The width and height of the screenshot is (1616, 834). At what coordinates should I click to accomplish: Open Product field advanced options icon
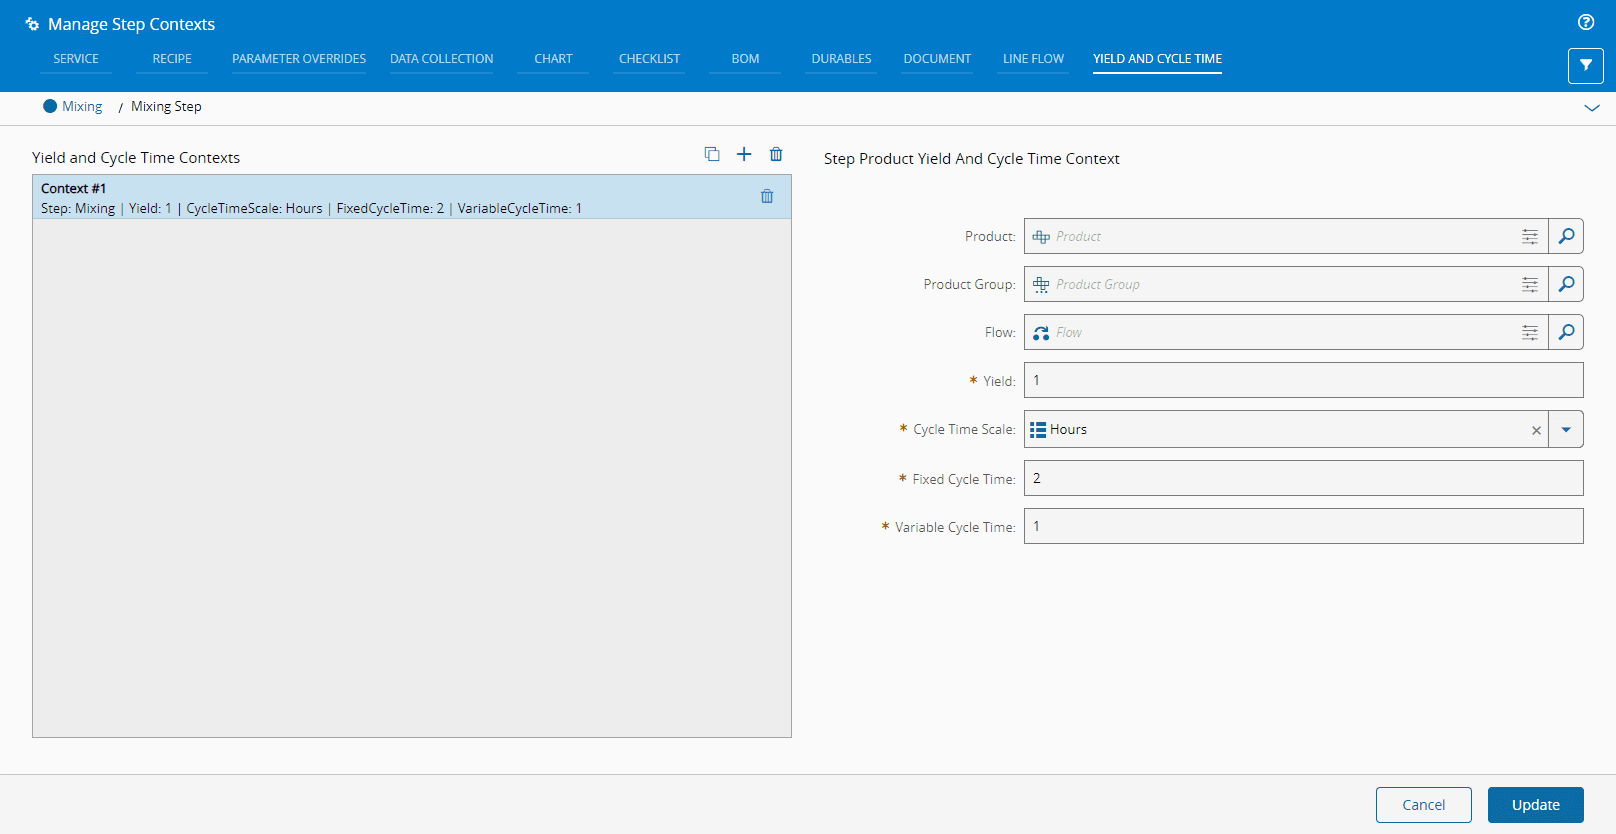tap(1529, 236)
